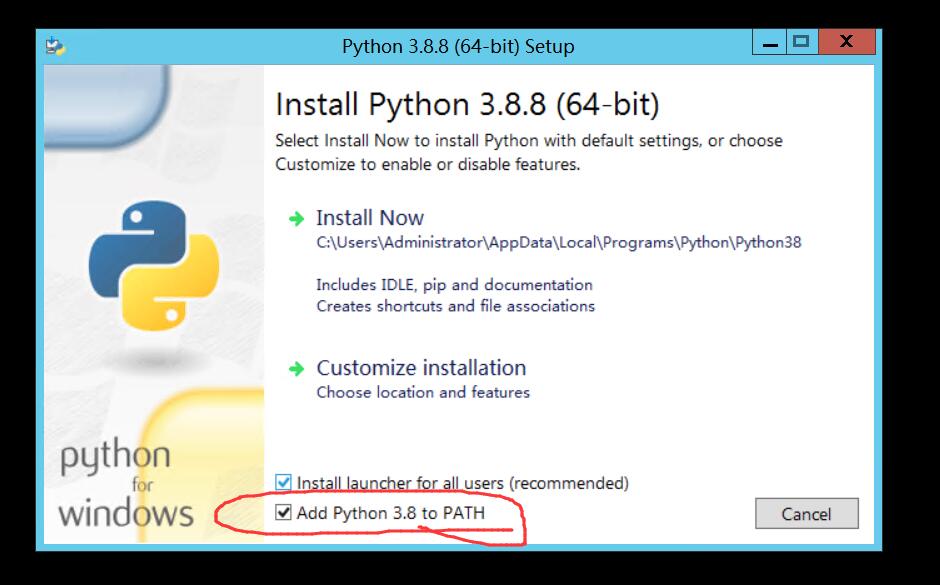Minimize the Python Setup window
The image size is (940, 585).
(770, 43)
